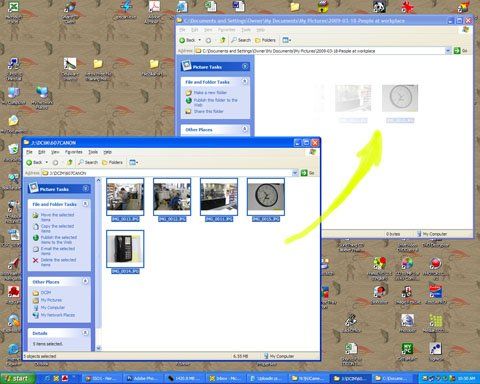Screen dimensions: 480x384
Task: Open the Favorites menu in CANON window
Action: 74,152
